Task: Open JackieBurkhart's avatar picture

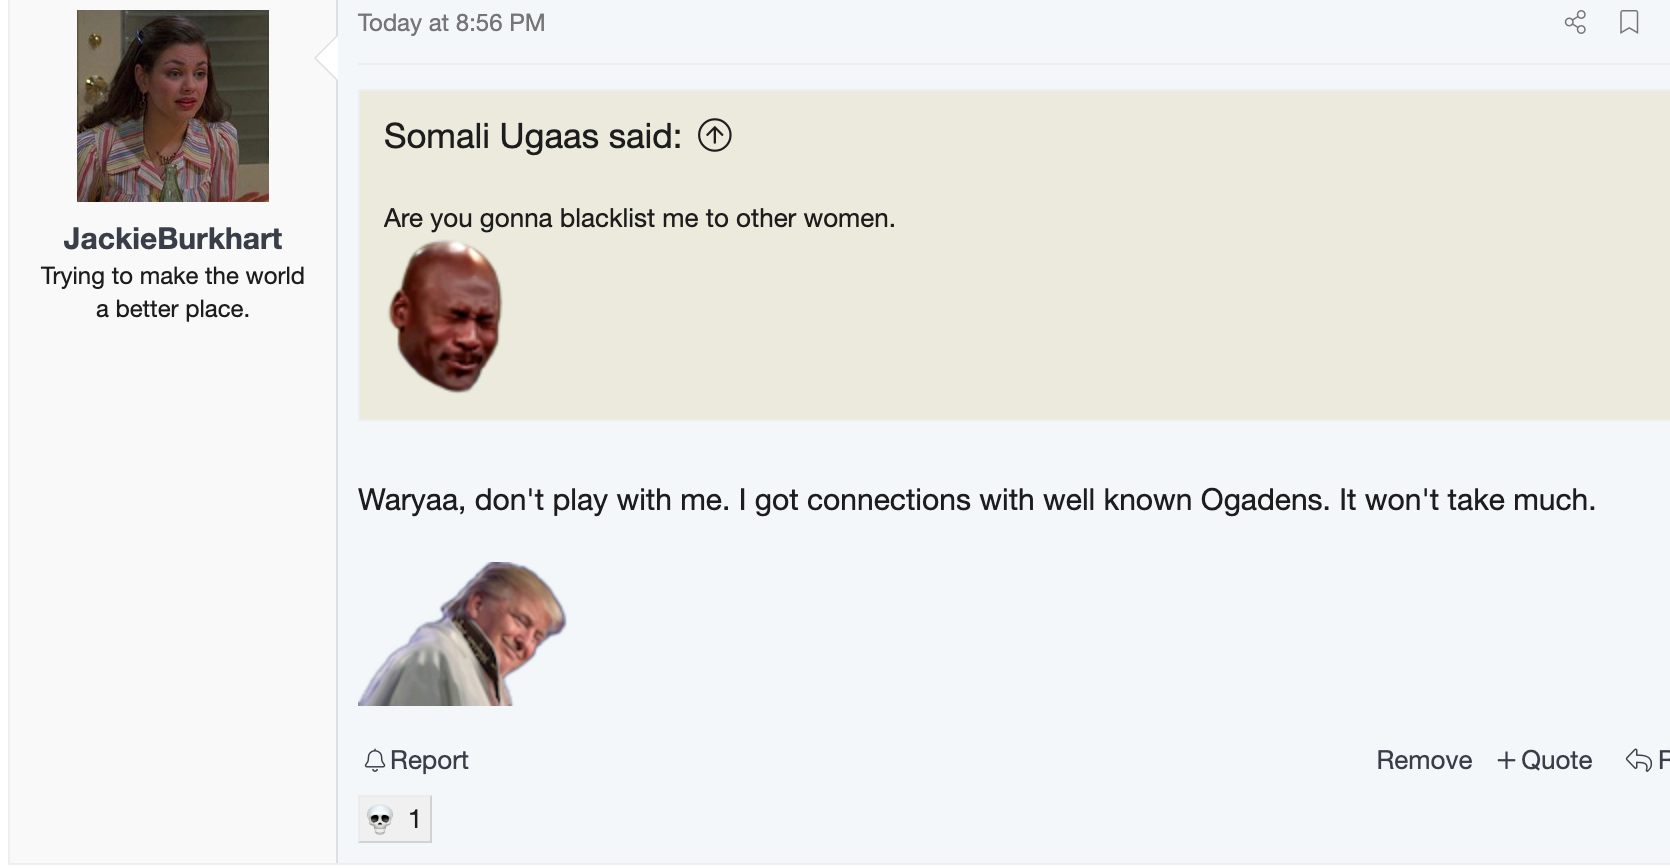Action: [x=173, y=106]
